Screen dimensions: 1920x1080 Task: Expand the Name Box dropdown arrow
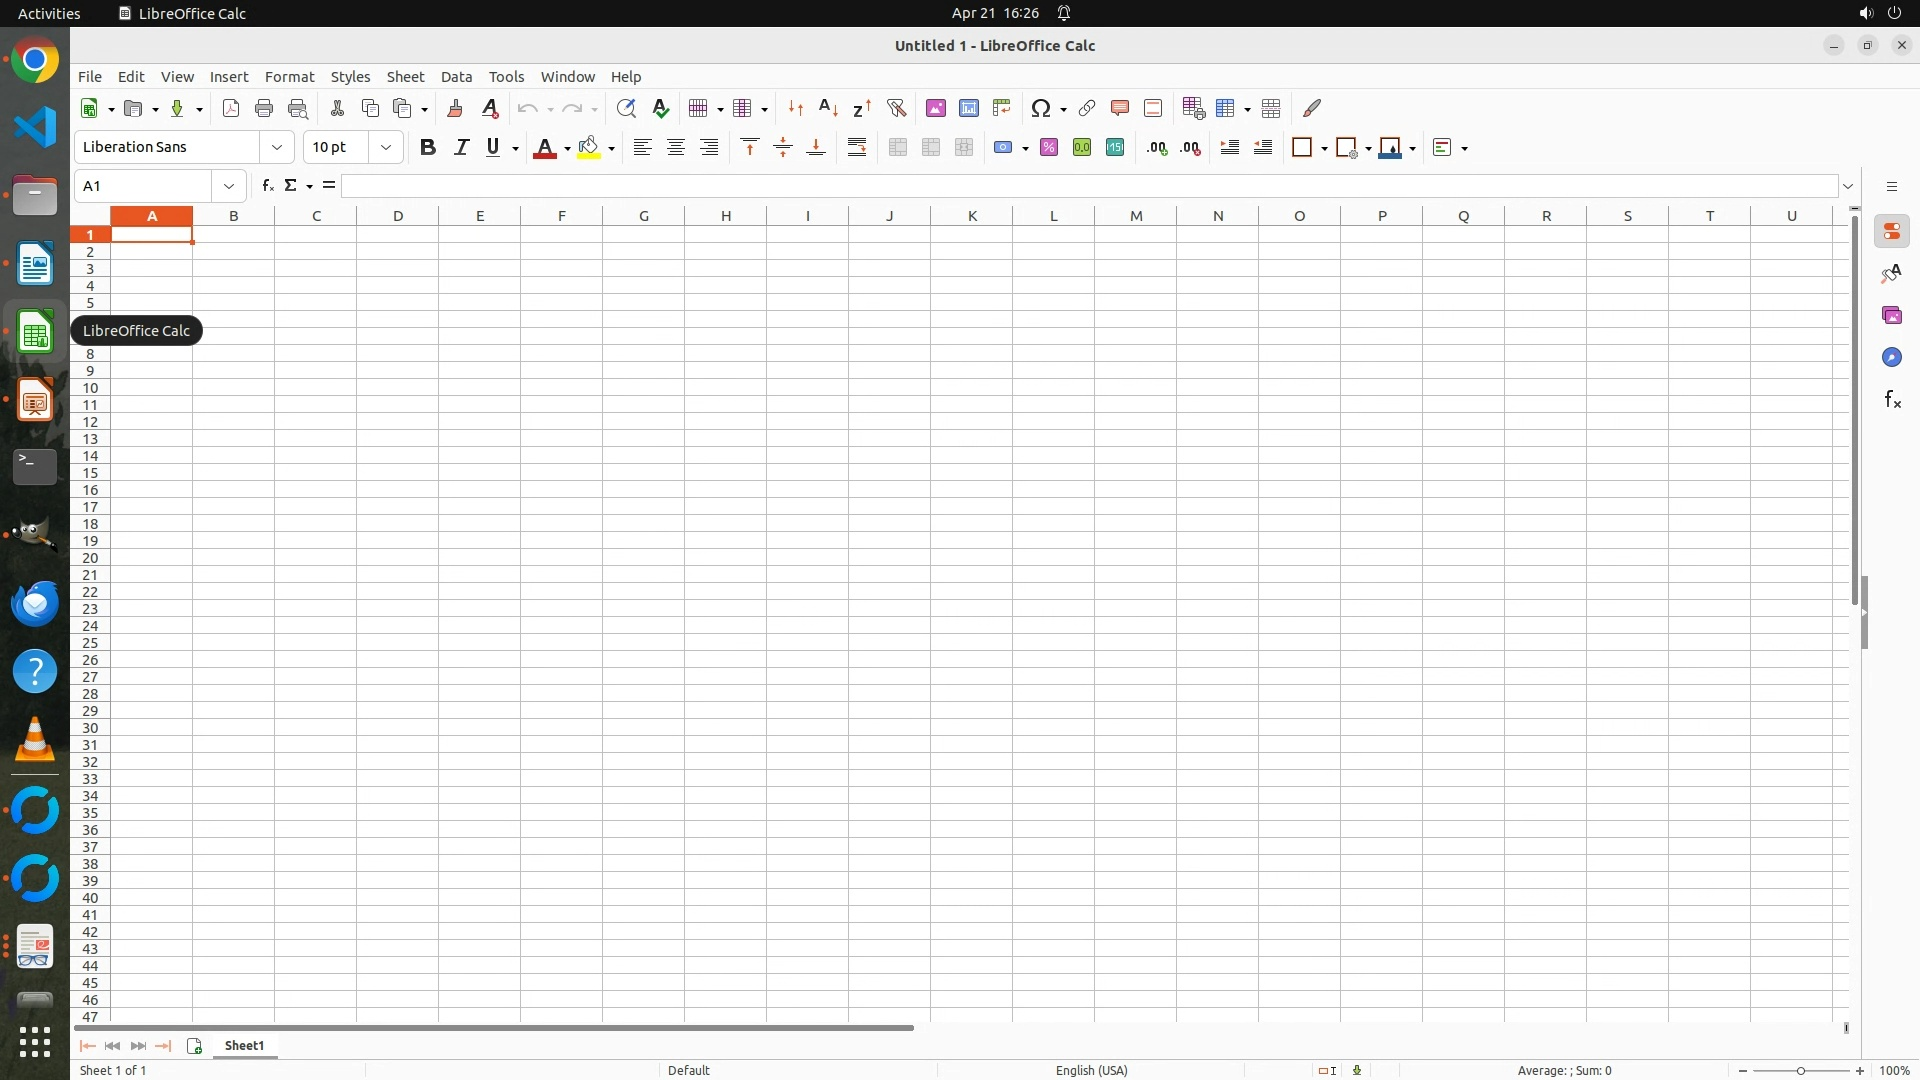point(229,186)
